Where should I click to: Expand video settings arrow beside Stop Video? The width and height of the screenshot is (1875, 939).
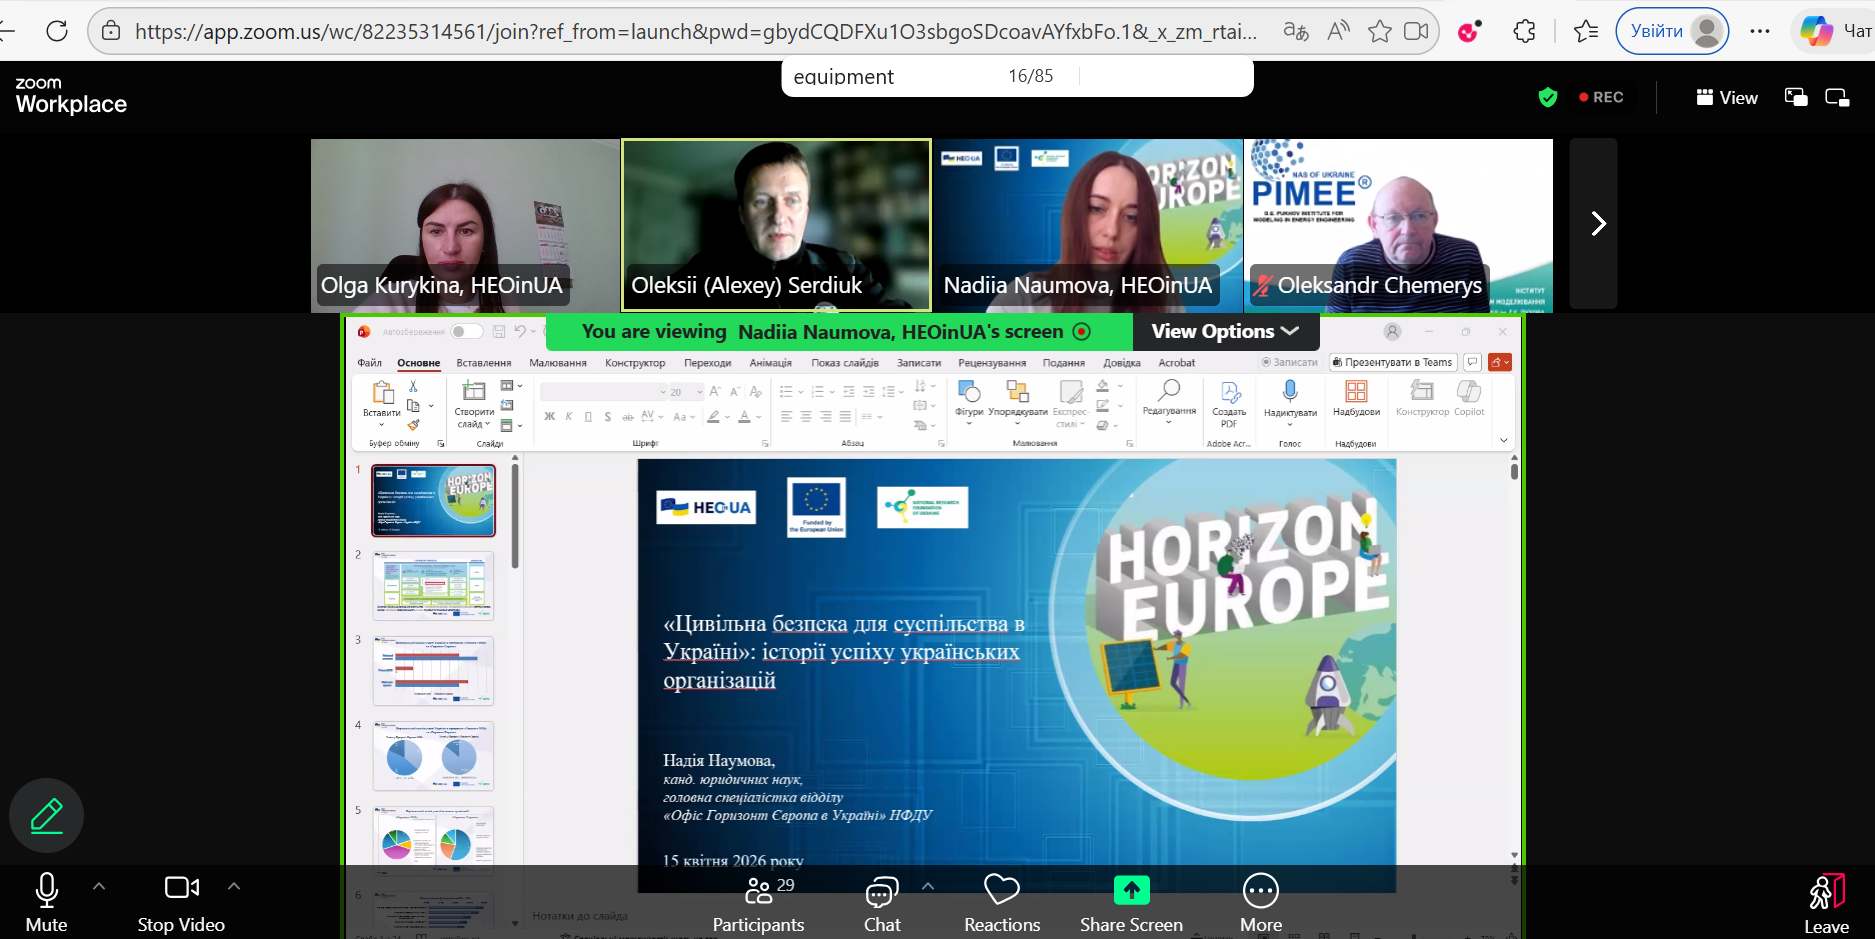[x=234, y=886]
